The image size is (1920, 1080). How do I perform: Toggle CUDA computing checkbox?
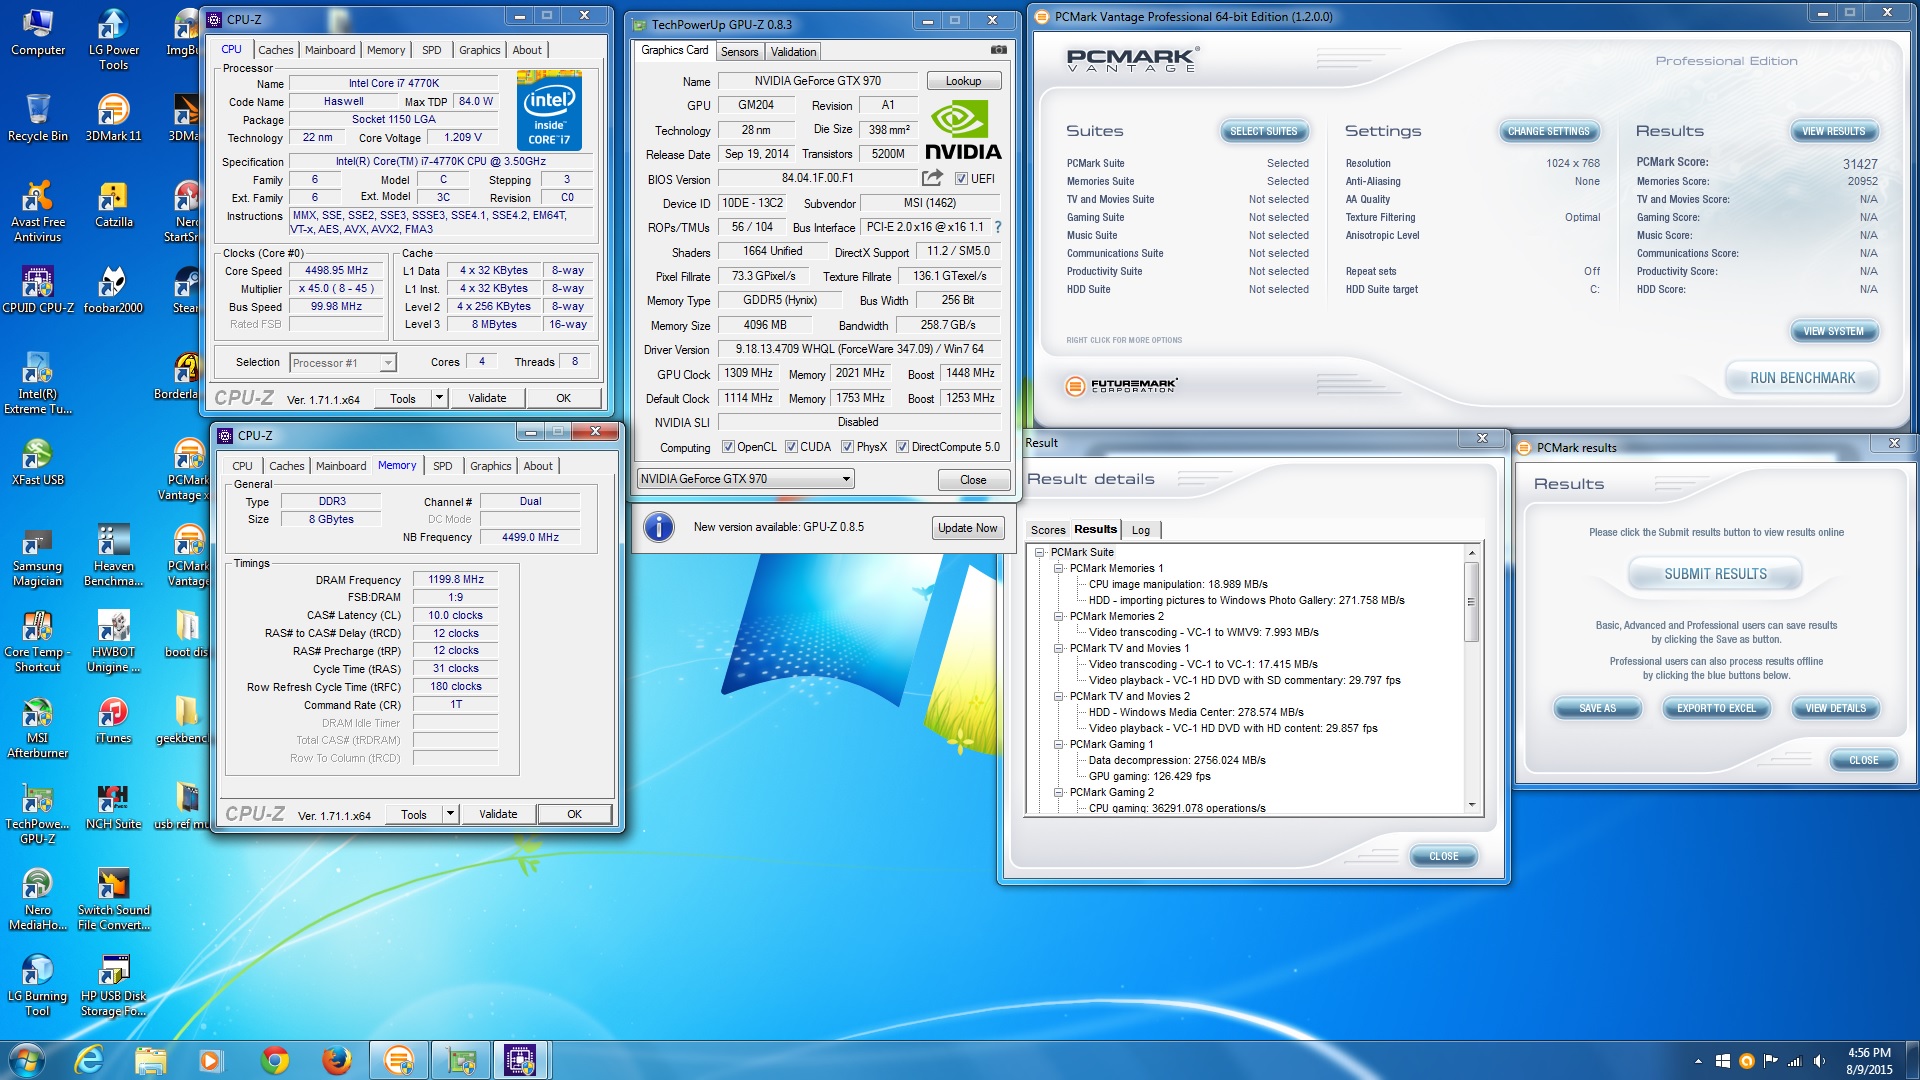(791, 447)
